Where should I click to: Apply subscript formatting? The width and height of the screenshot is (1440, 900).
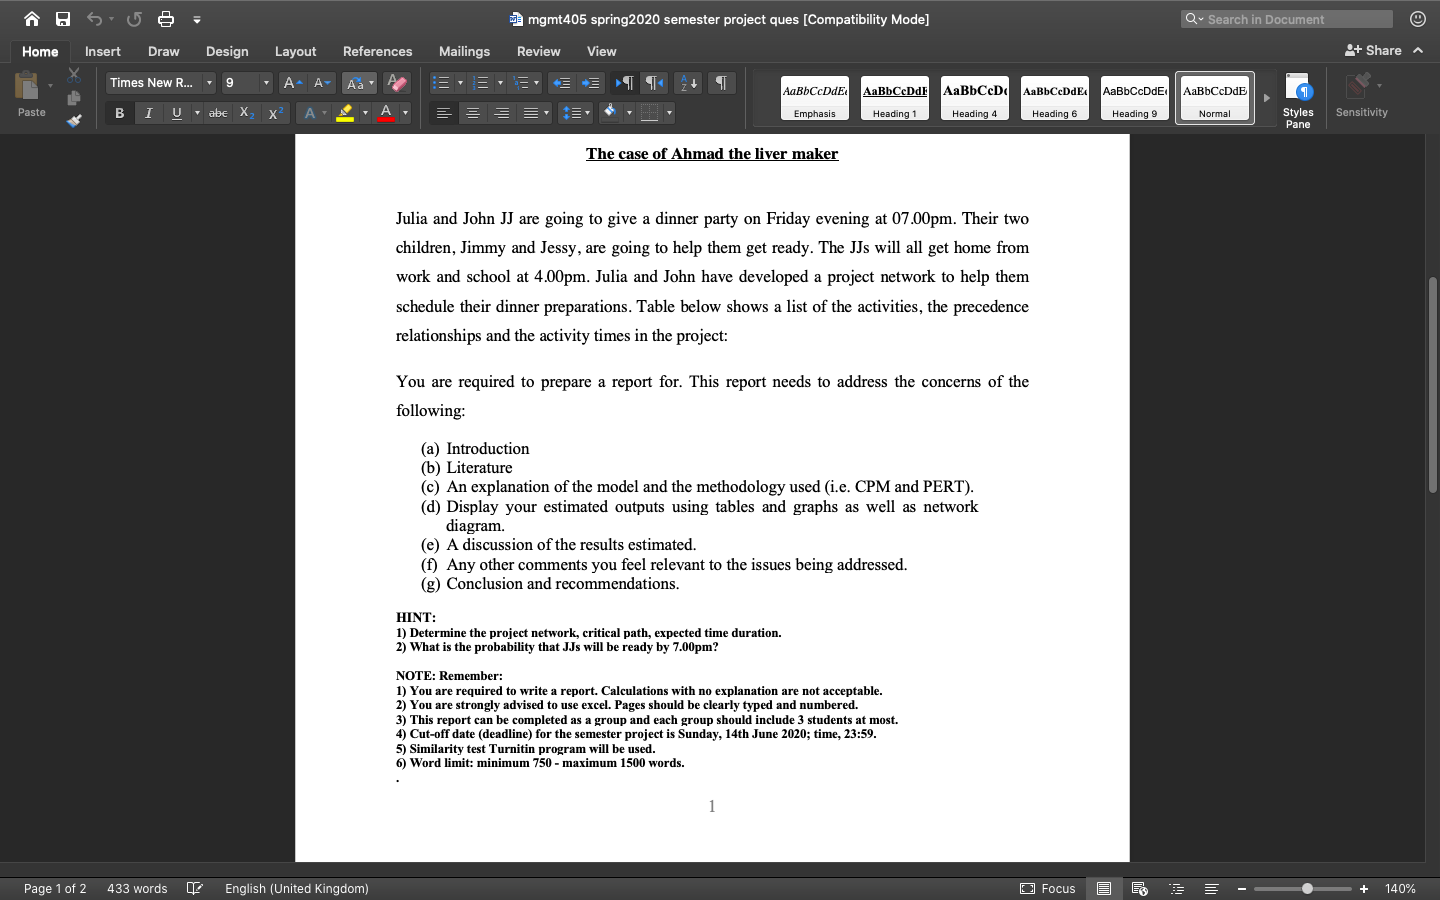pyautogui.click(x=246, y=113)
